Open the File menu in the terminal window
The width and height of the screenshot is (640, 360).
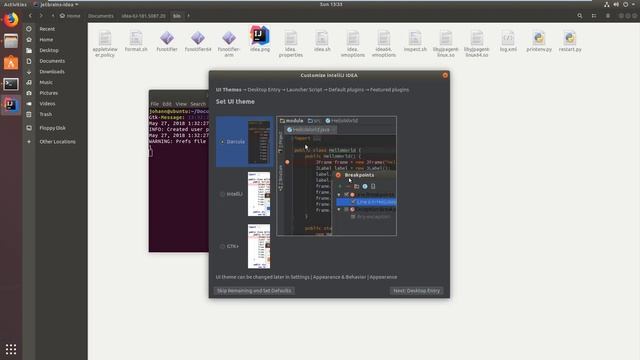(x=155, y=104)
